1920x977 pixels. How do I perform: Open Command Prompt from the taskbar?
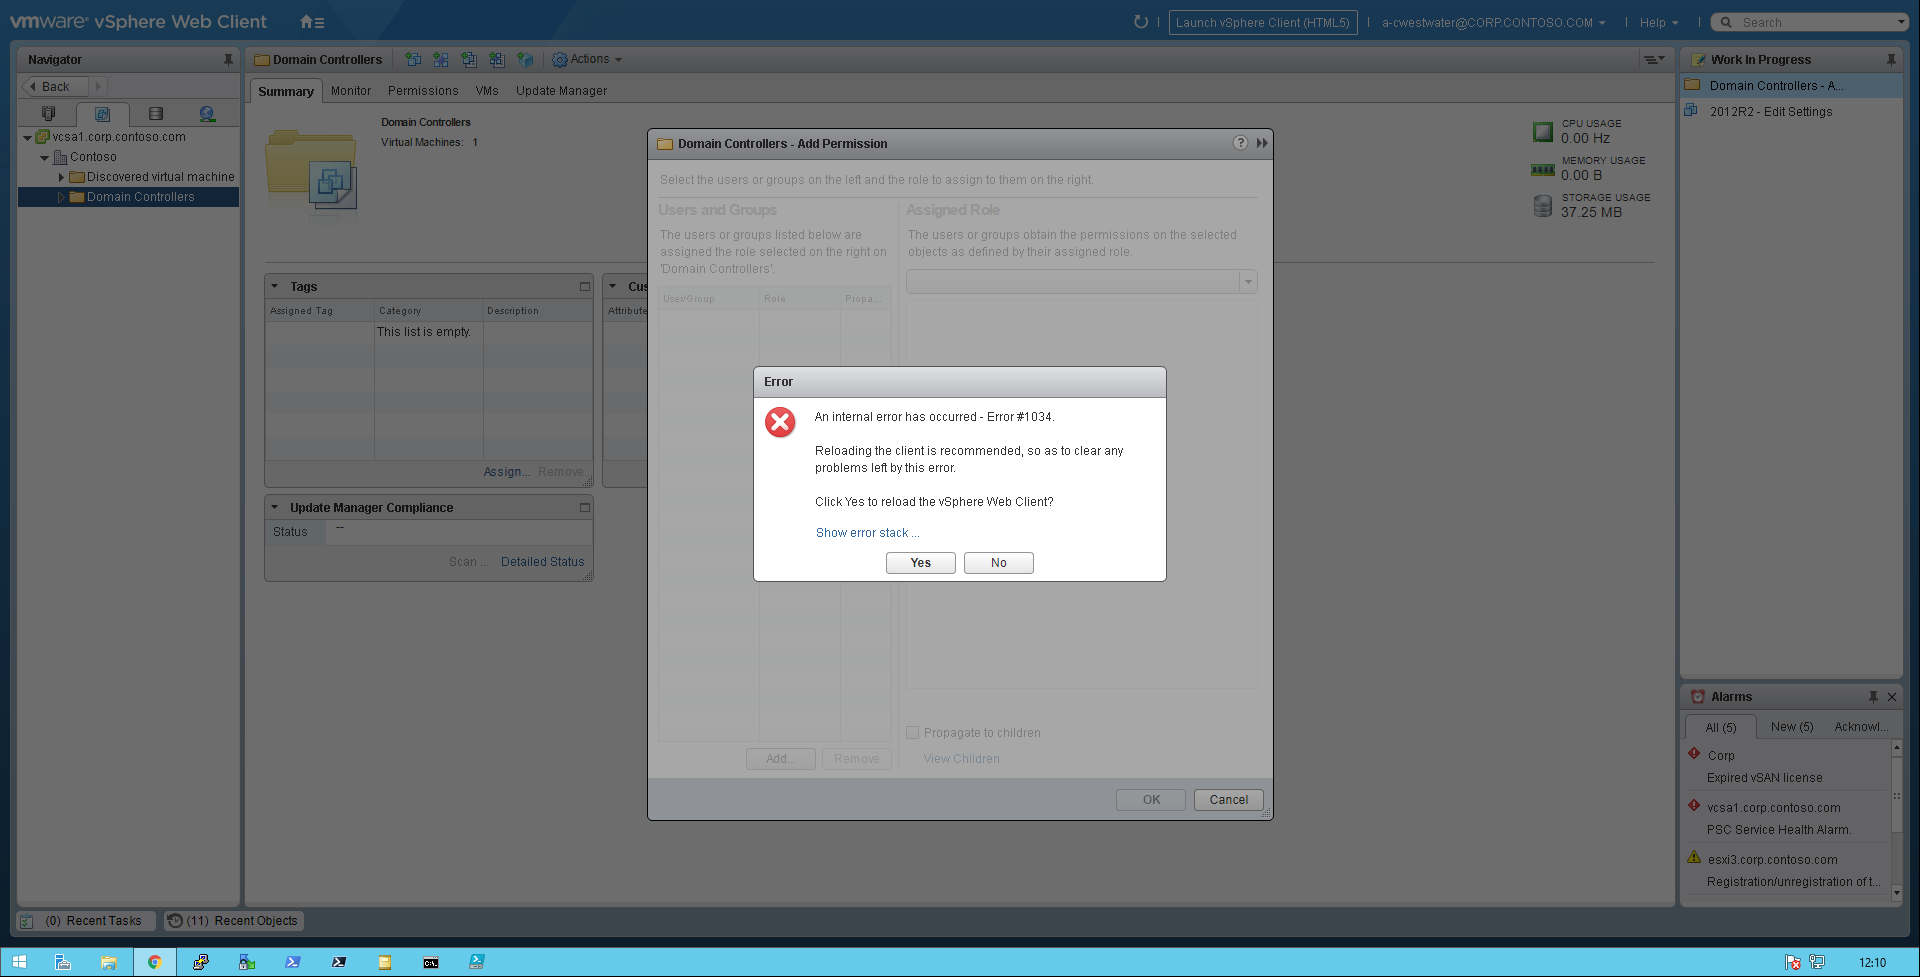431,962
